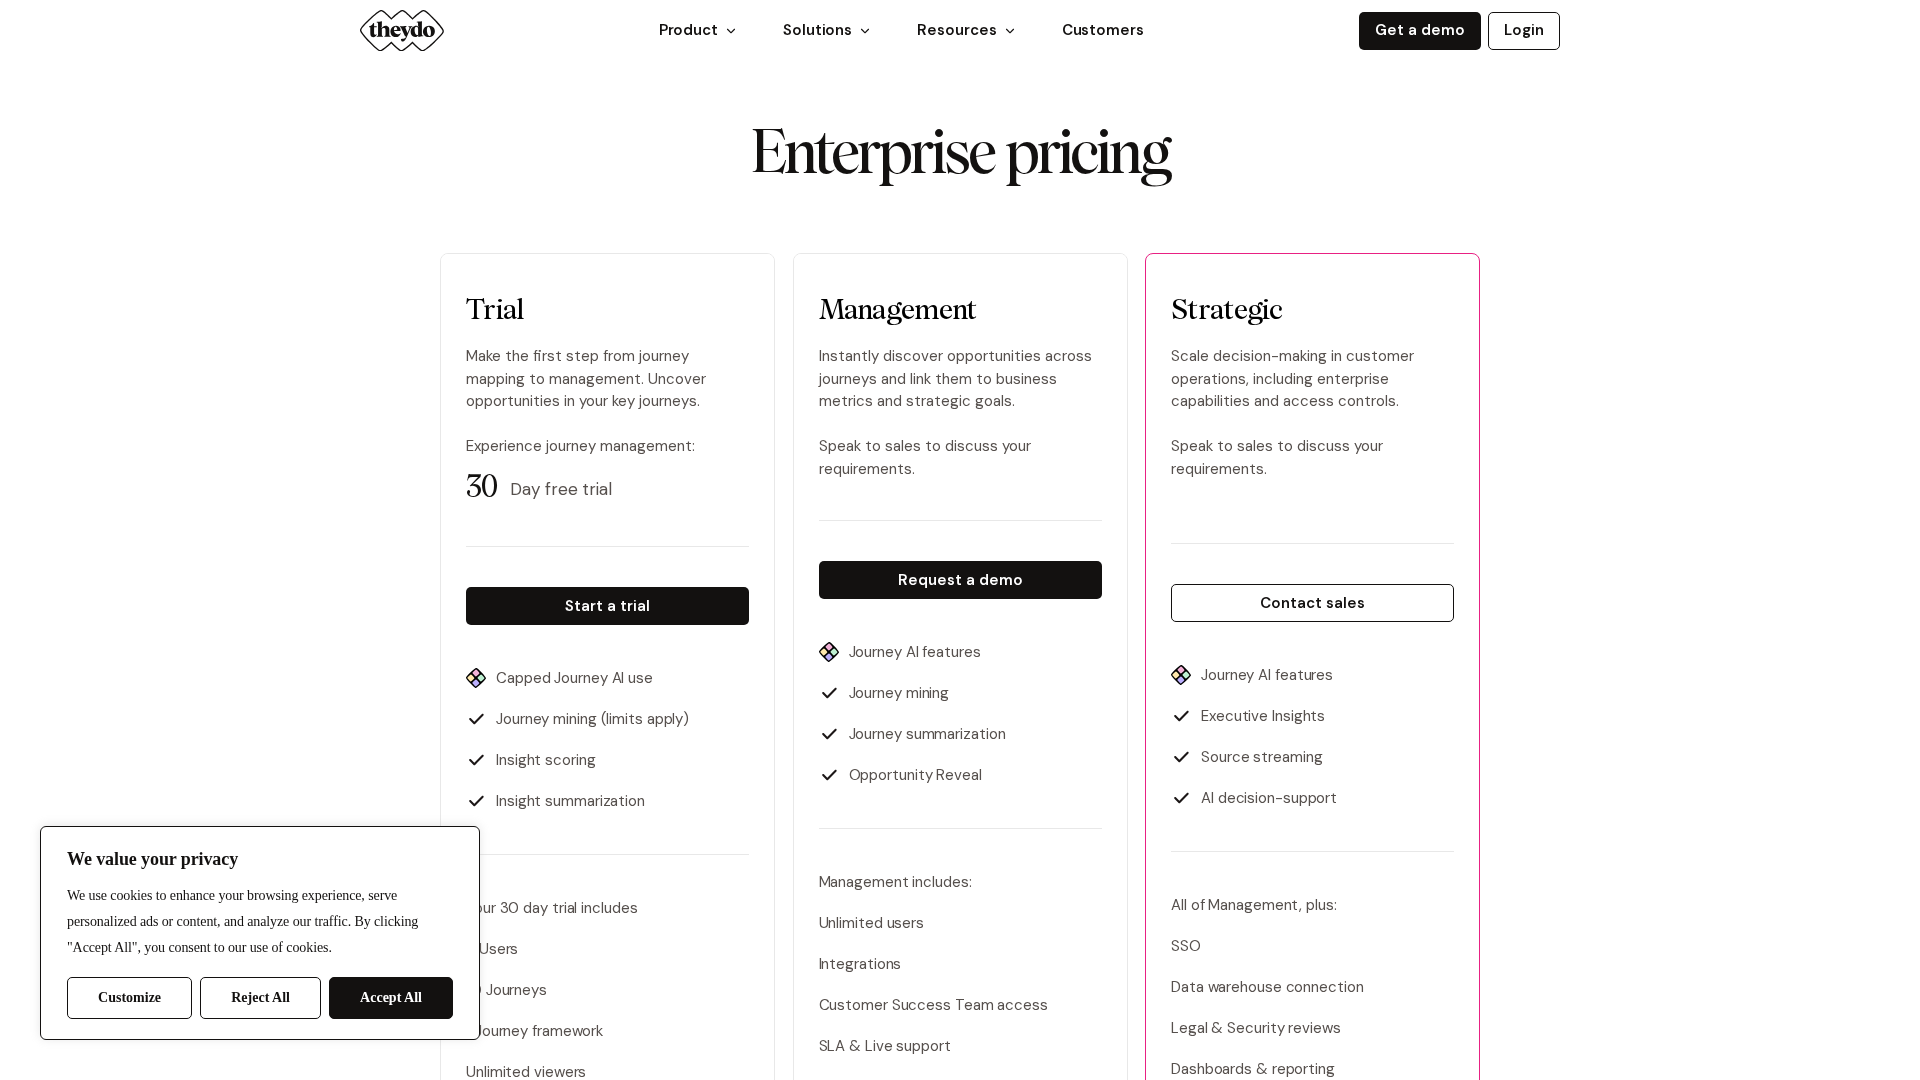
Task: Click the Journey AI features icon under Management
Action: pos(829,652)
